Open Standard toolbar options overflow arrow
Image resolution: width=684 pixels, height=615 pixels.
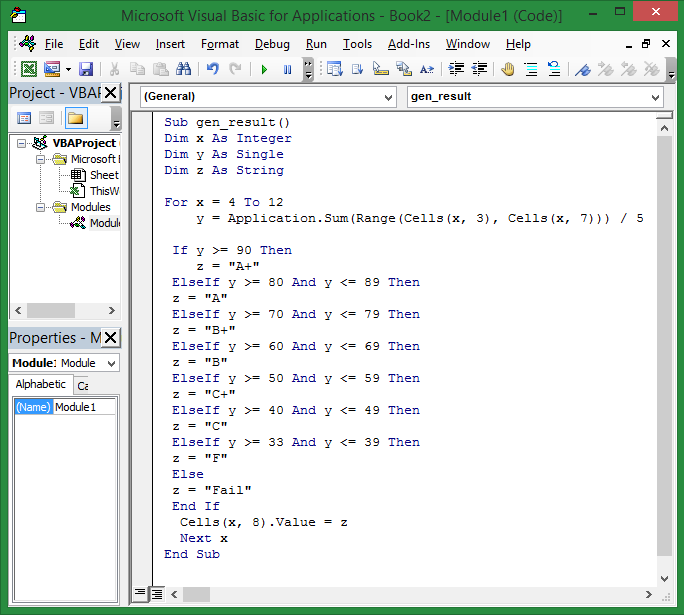tap(308, 70)
